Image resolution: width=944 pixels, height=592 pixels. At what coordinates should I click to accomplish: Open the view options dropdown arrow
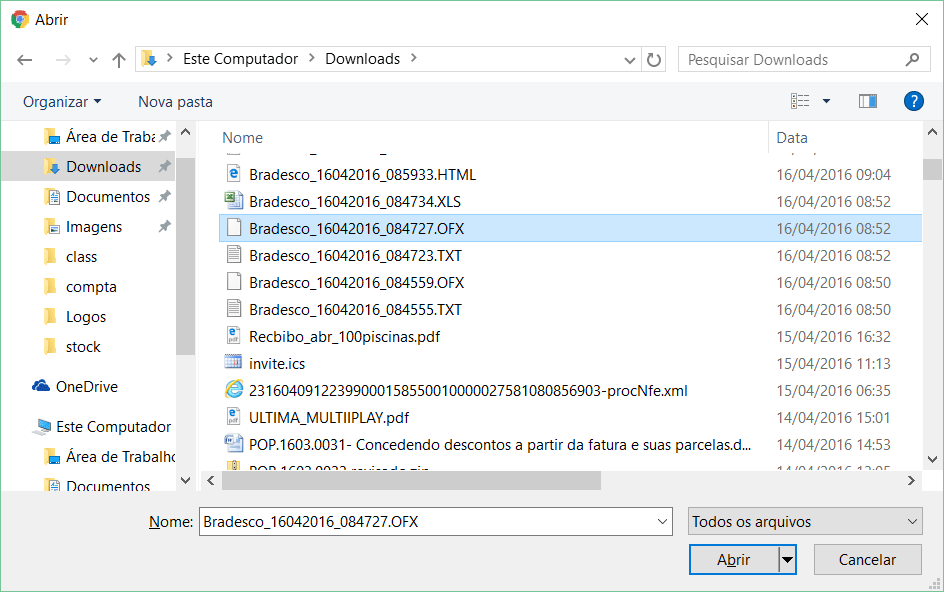point(827,101)
